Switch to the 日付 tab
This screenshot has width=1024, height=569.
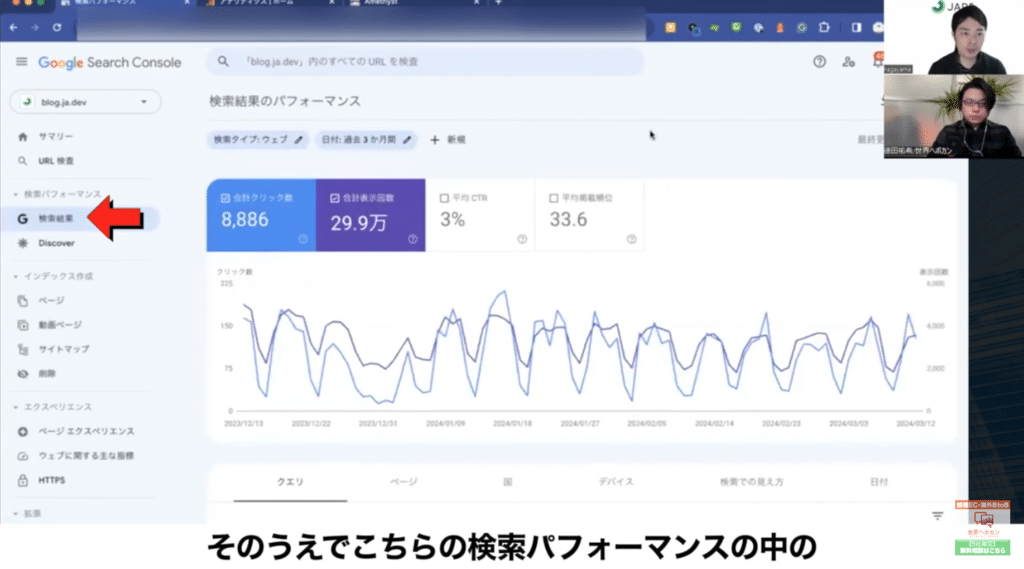(x=879, y=482)
